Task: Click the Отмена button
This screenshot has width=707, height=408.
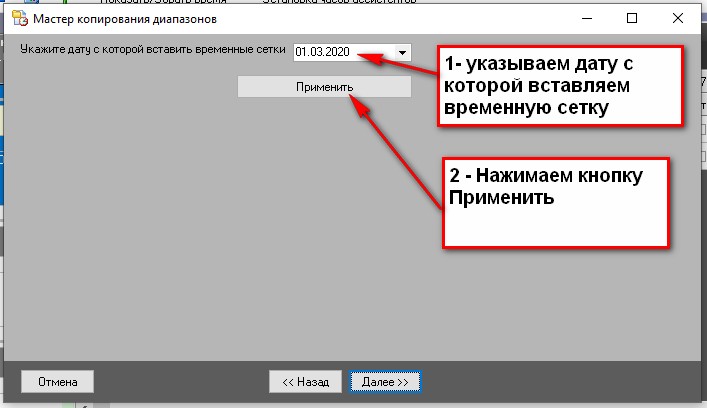Action: click(x=57, y=381)
